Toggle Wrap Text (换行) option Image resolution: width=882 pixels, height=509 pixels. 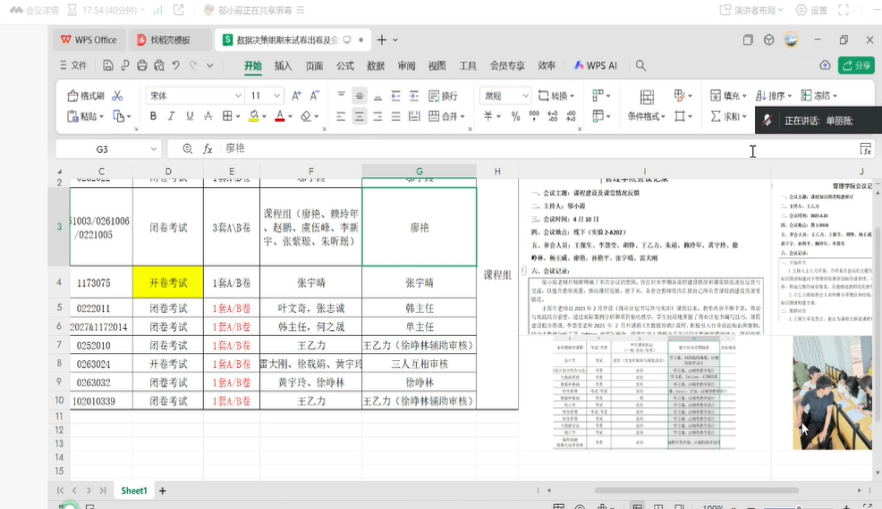coord(443,96)
